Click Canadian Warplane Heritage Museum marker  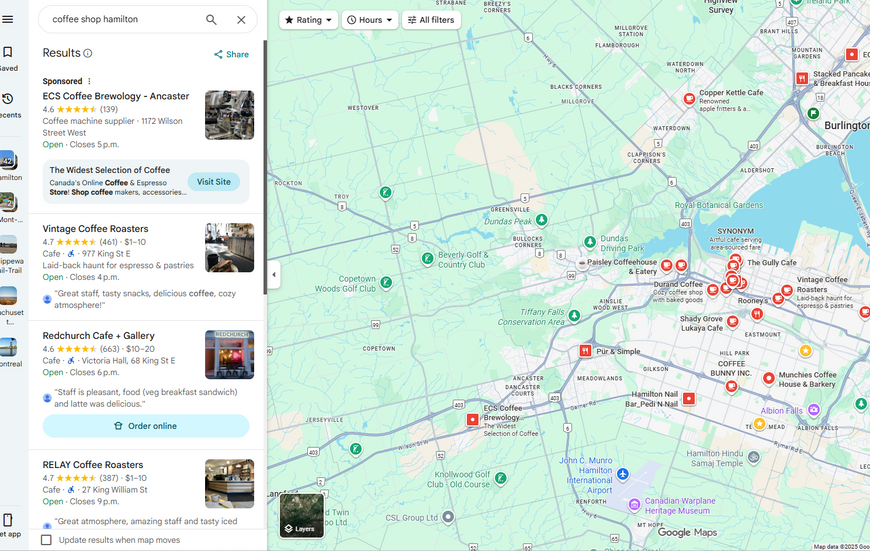tap(634, 505)
